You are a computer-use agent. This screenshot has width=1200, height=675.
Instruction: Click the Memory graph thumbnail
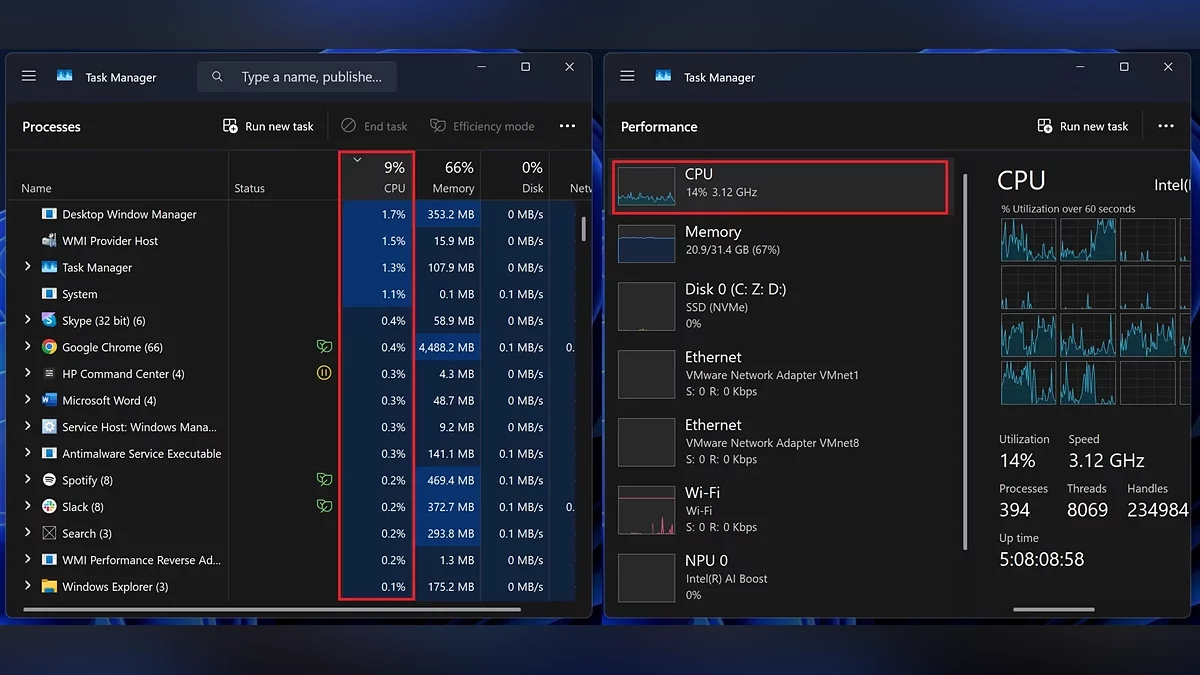pos(646,243)
